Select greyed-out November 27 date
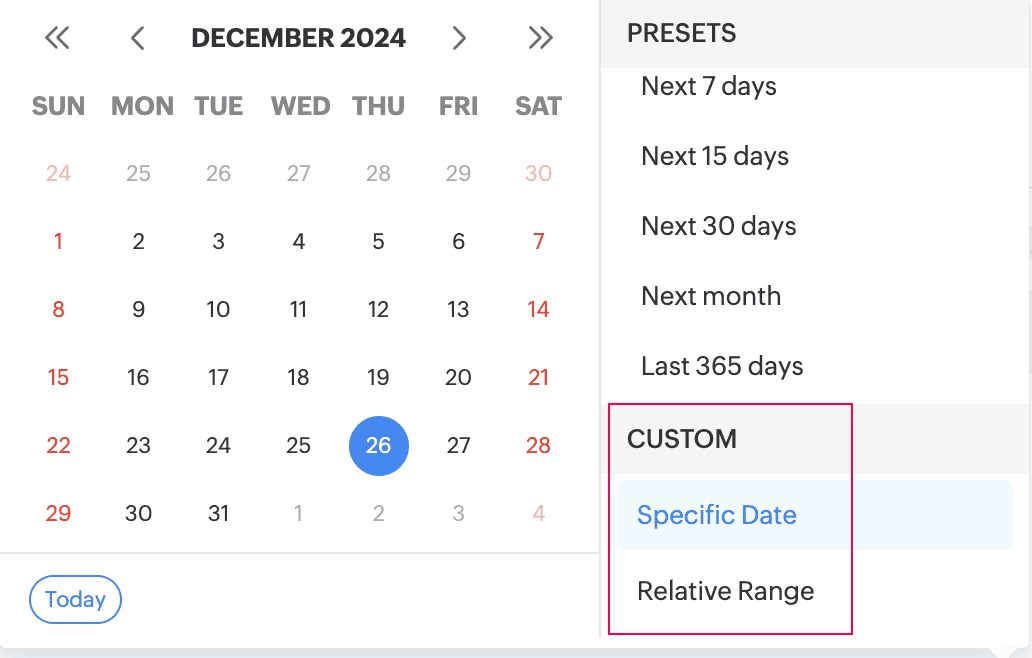Screen dimensions: 1032x658 [x=298, y=174]
